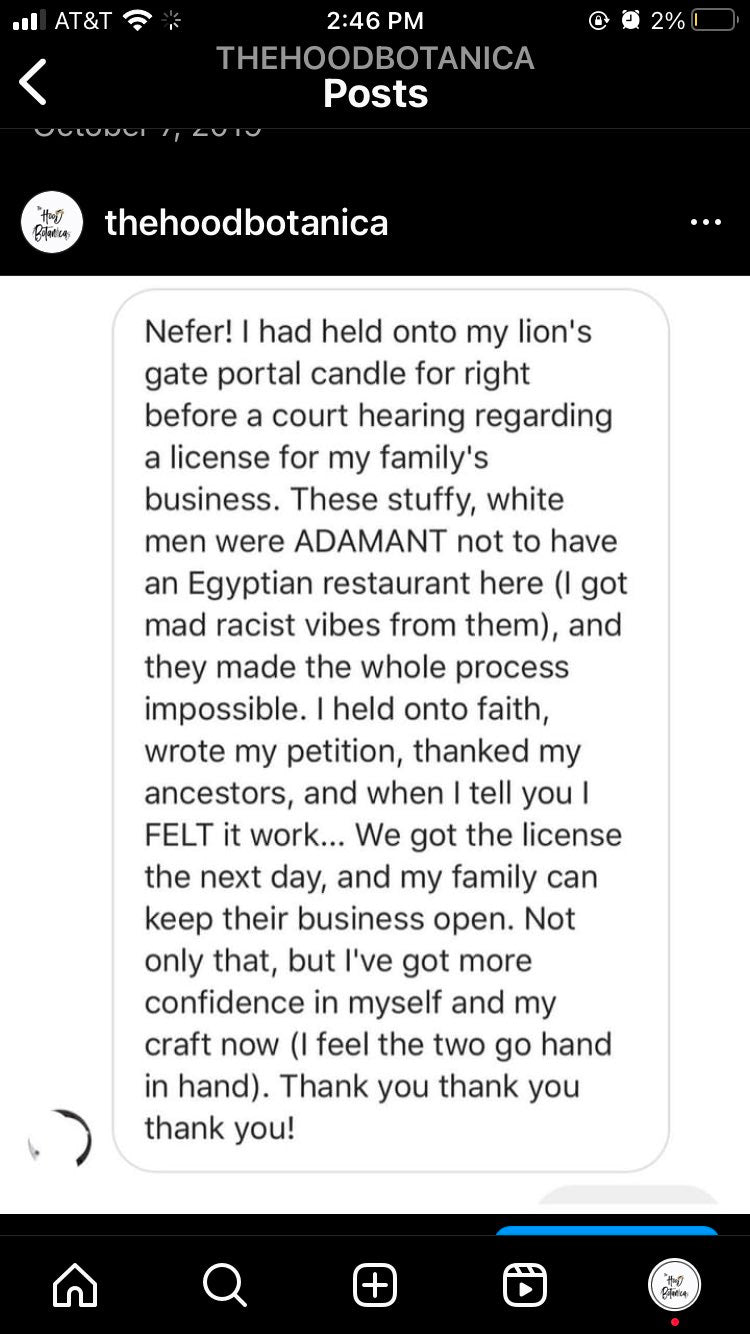Open the thehoodbotanica username link

pyautogui.click(x=247, y=222)
